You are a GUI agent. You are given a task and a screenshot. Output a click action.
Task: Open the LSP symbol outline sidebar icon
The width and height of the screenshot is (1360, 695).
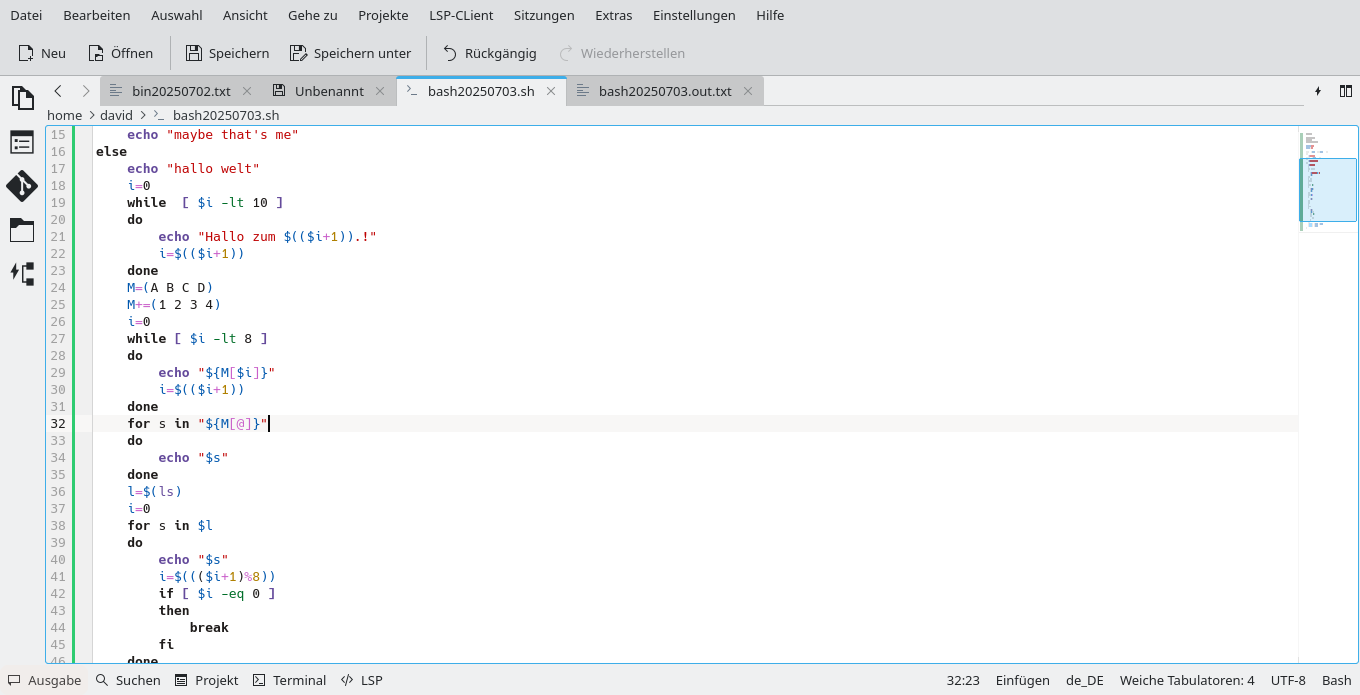(22, 273)
